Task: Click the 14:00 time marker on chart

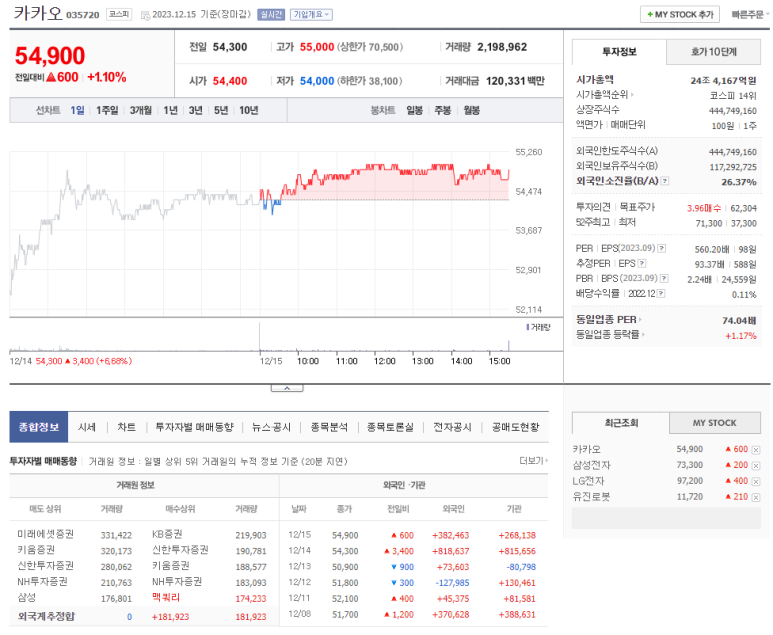Action: point(461,361)
